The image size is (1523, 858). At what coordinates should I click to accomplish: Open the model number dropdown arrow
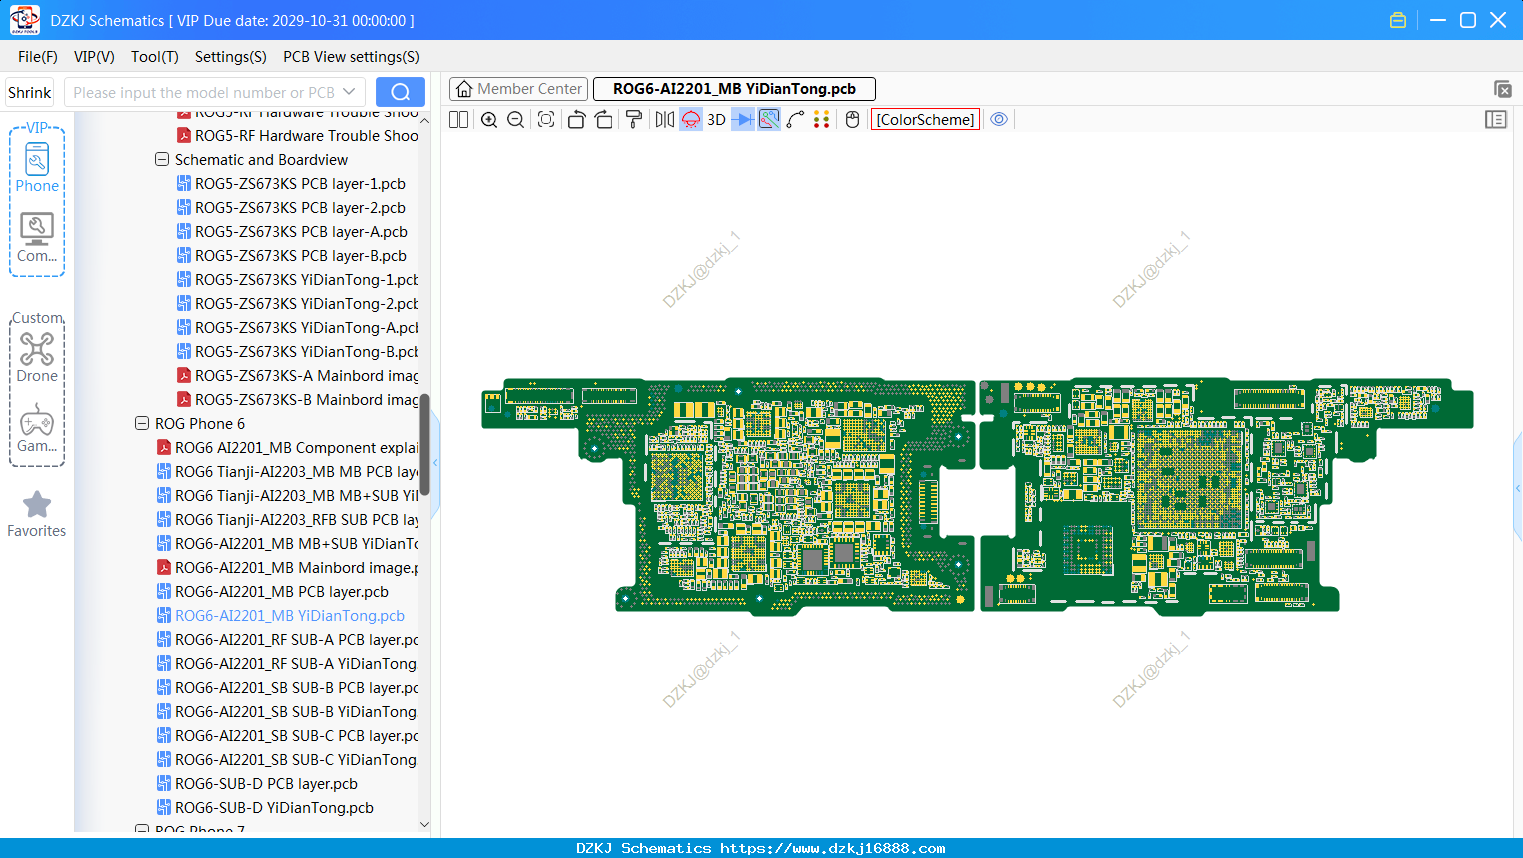[x=349, y=92]
